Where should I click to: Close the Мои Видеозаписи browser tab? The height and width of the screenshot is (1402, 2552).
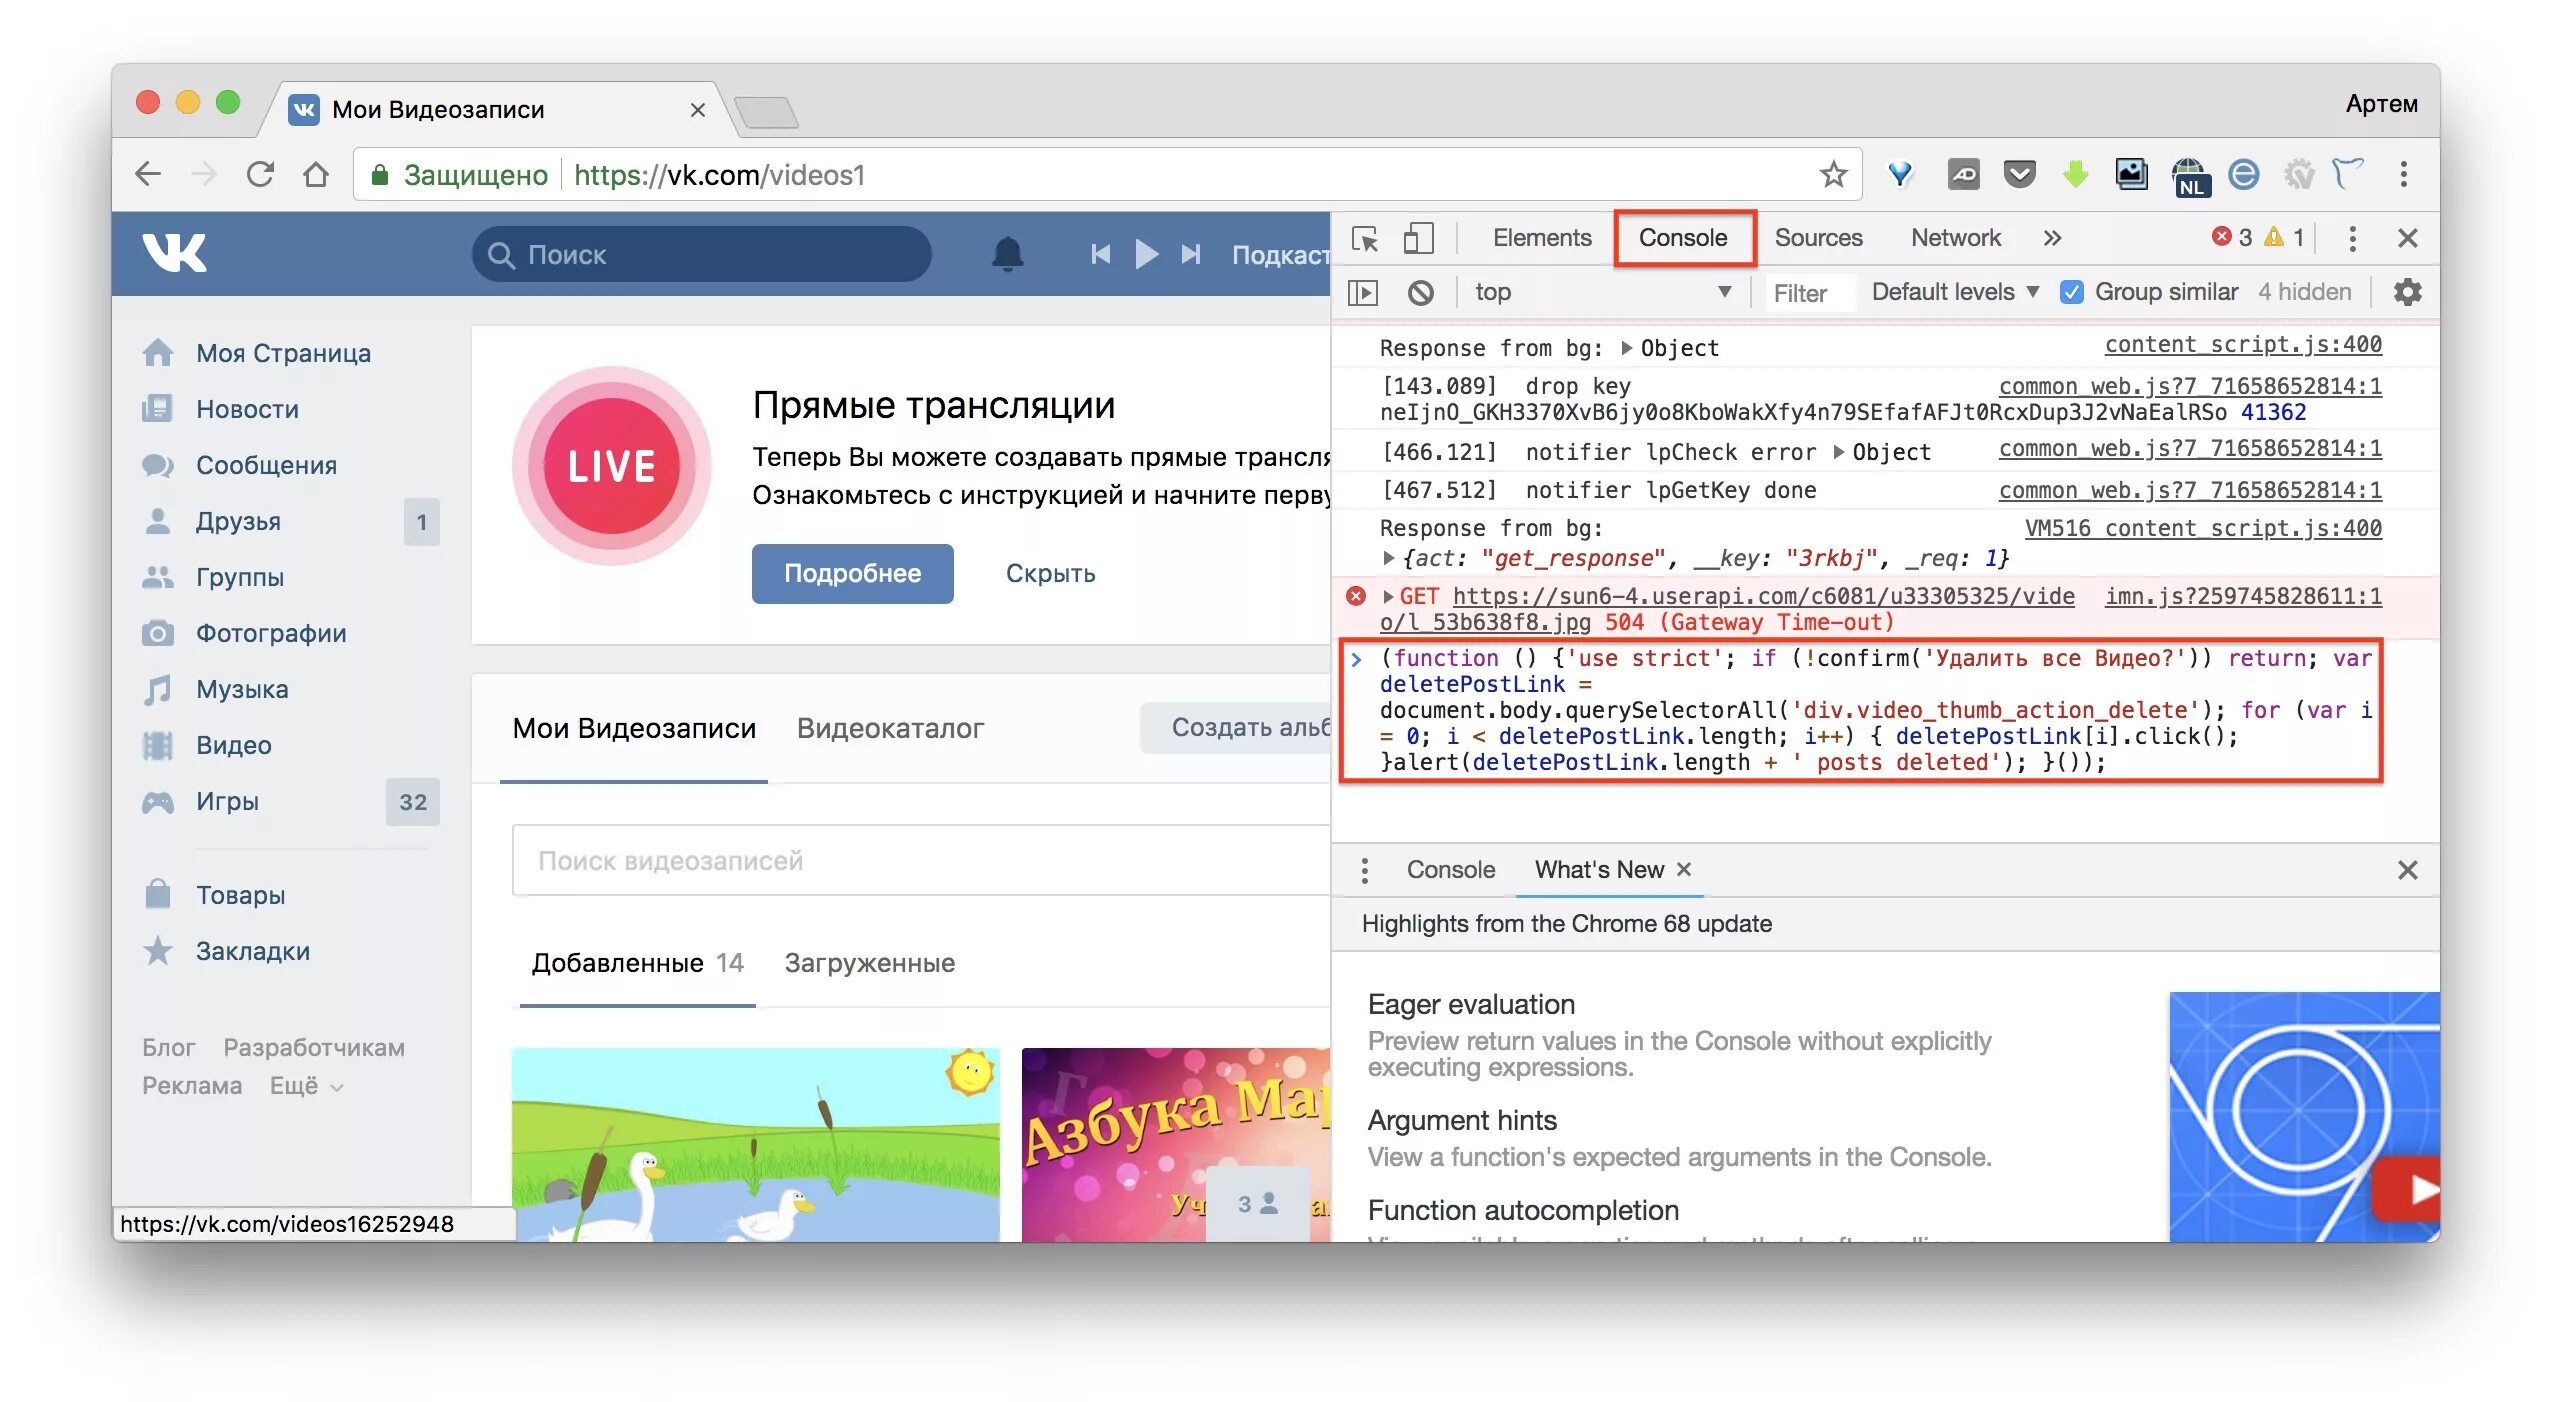[x=698, y=109]
